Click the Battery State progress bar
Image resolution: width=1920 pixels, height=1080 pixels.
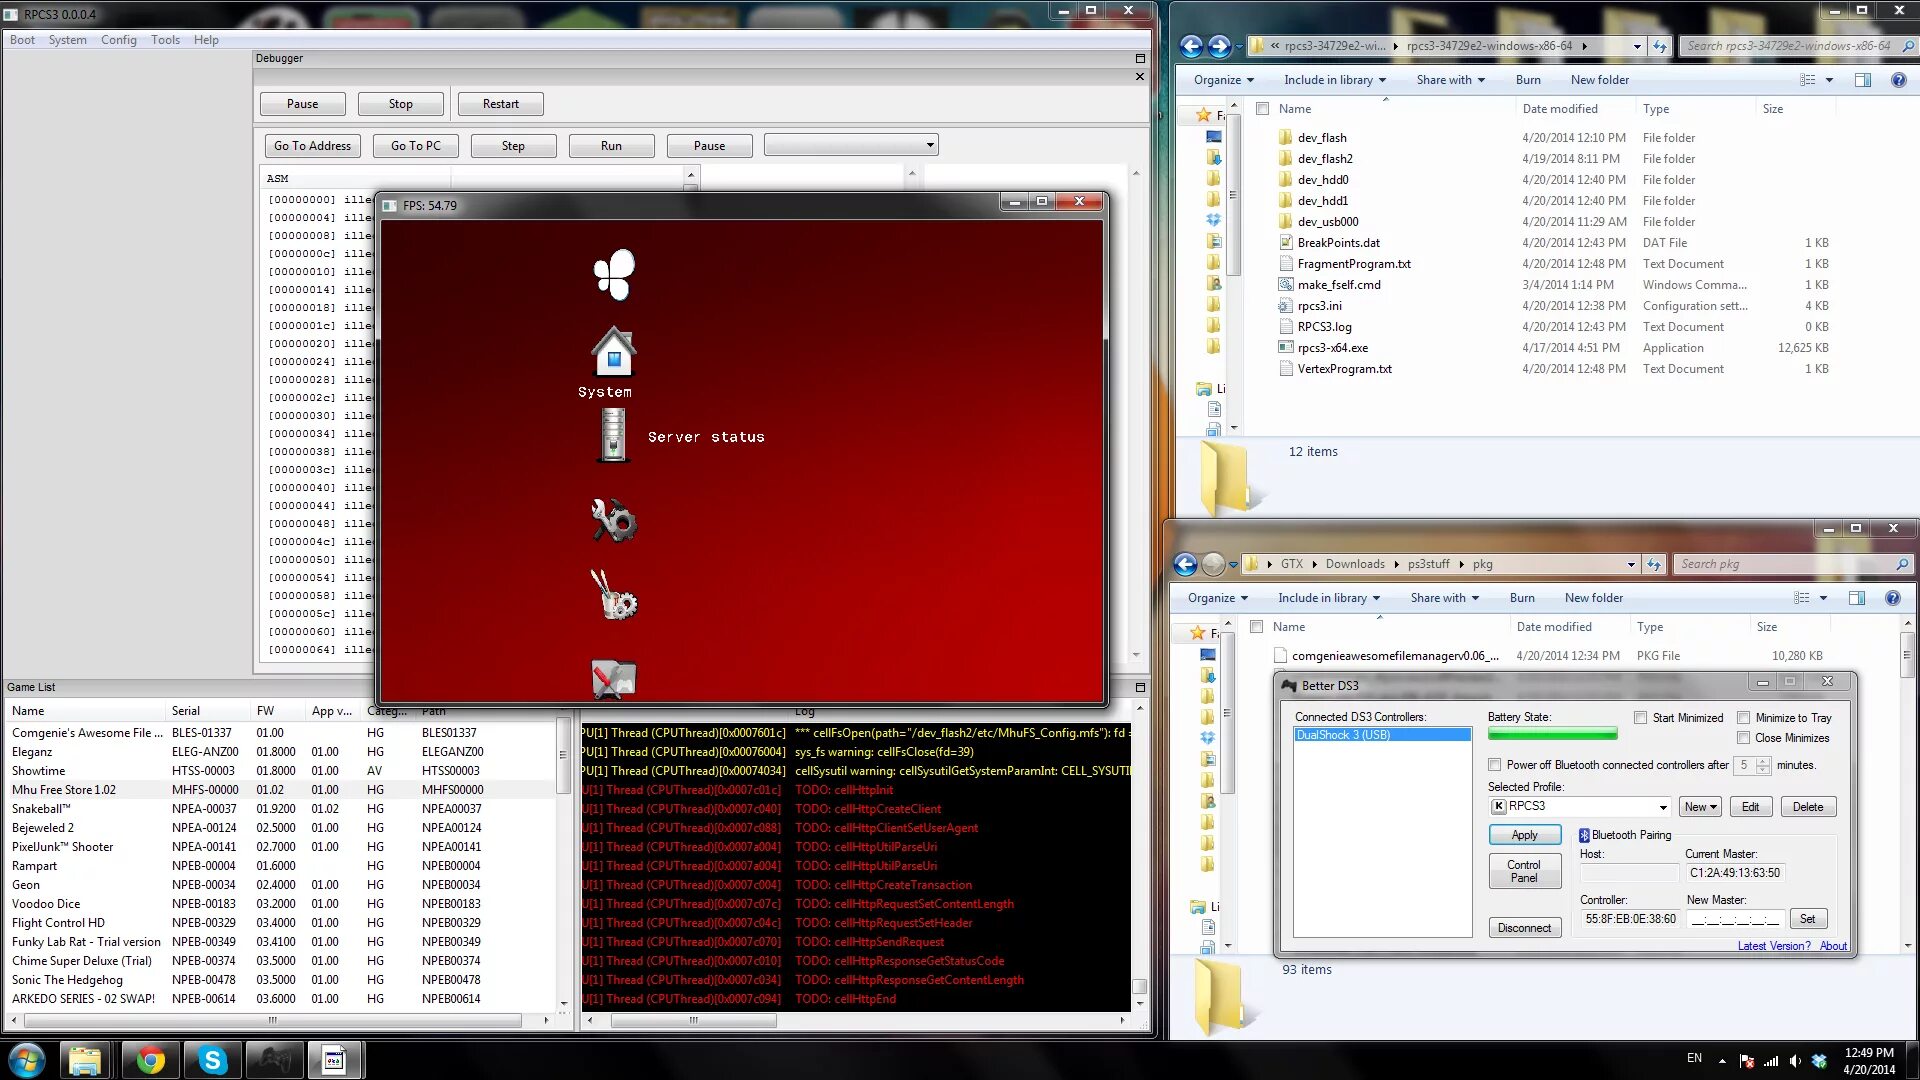coord(1552,735)
